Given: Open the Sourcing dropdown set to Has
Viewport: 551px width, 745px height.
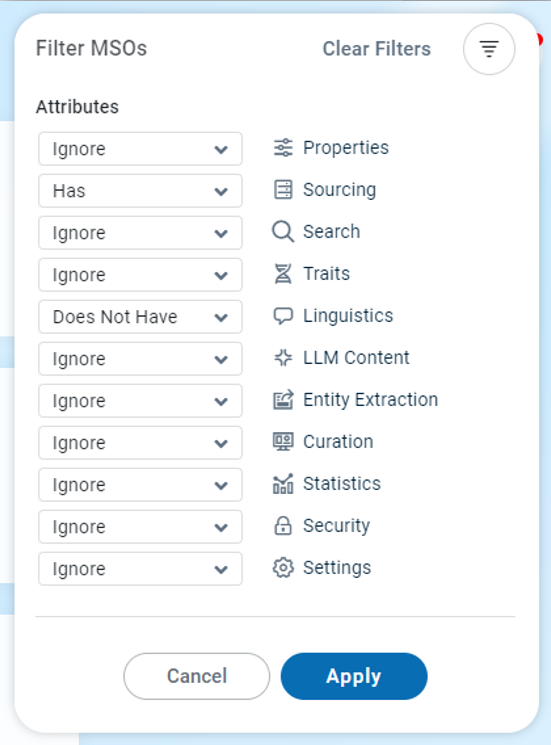Looking at the screenshot, I should point(140,191).
